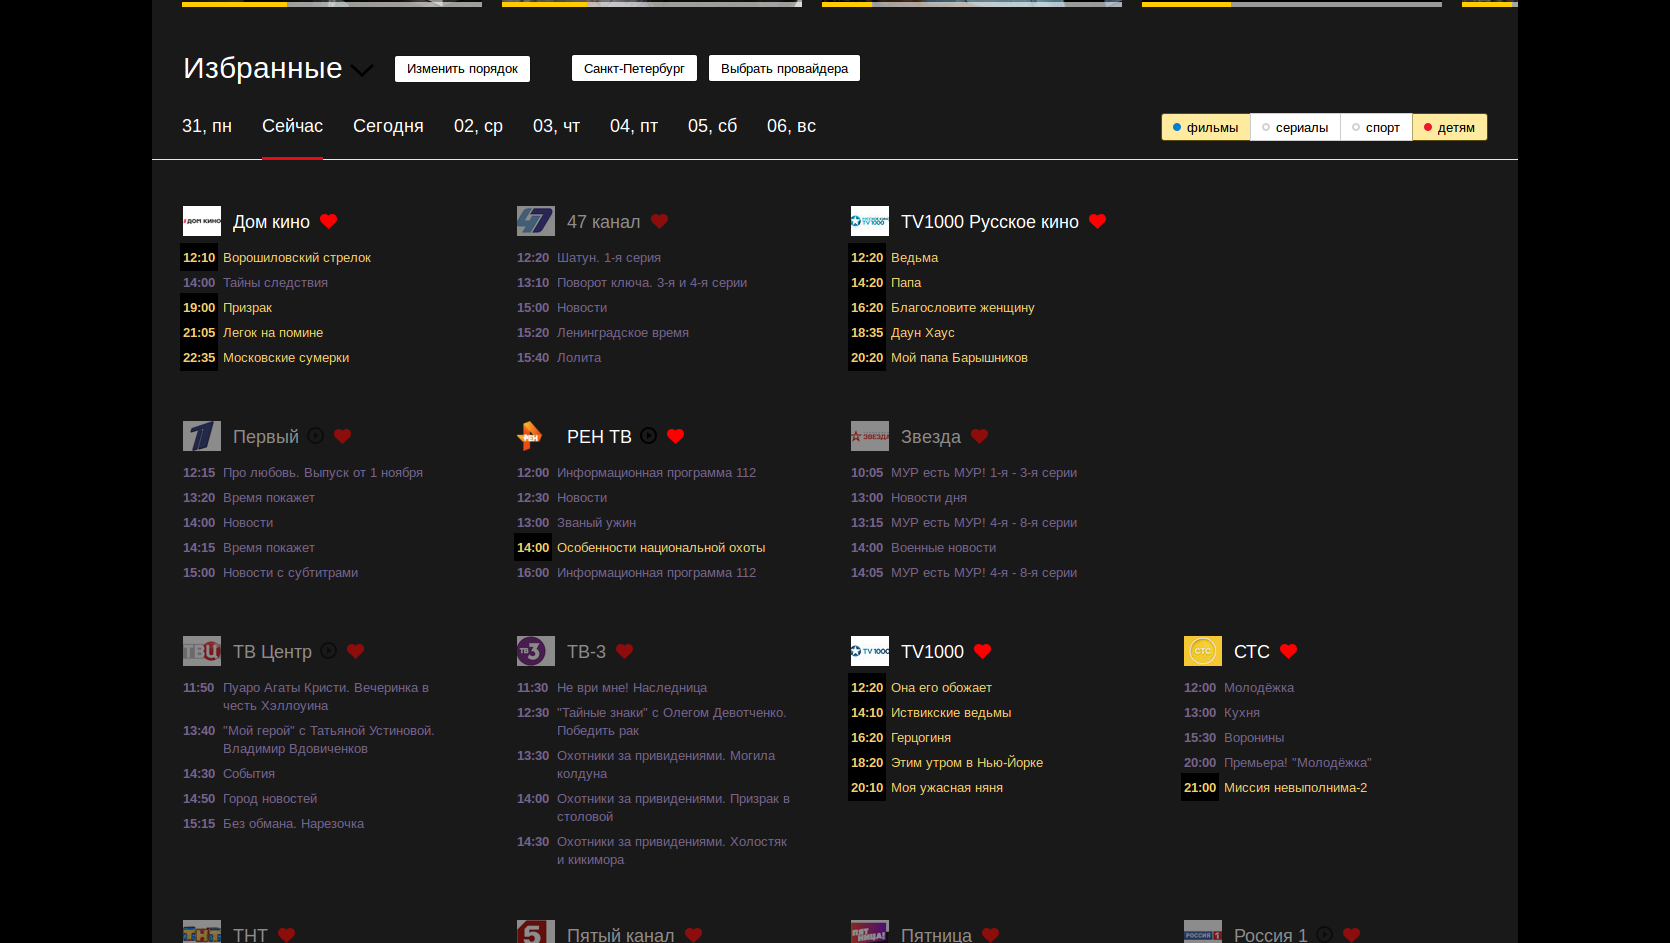Switch to the Сегодня tab
Image resolution: width=1670 pixels, height=943 pixels.
(388, 126)
